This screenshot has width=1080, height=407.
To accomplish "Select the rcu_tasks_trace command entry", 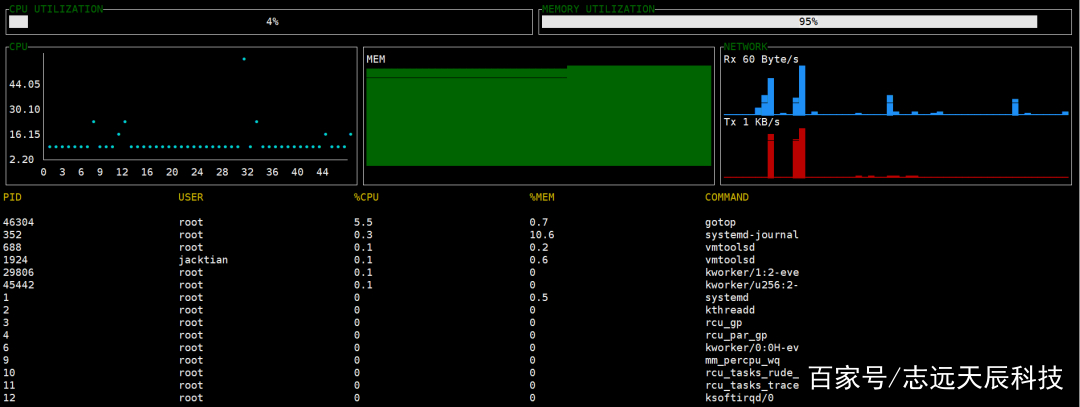I will click(751, 385).
